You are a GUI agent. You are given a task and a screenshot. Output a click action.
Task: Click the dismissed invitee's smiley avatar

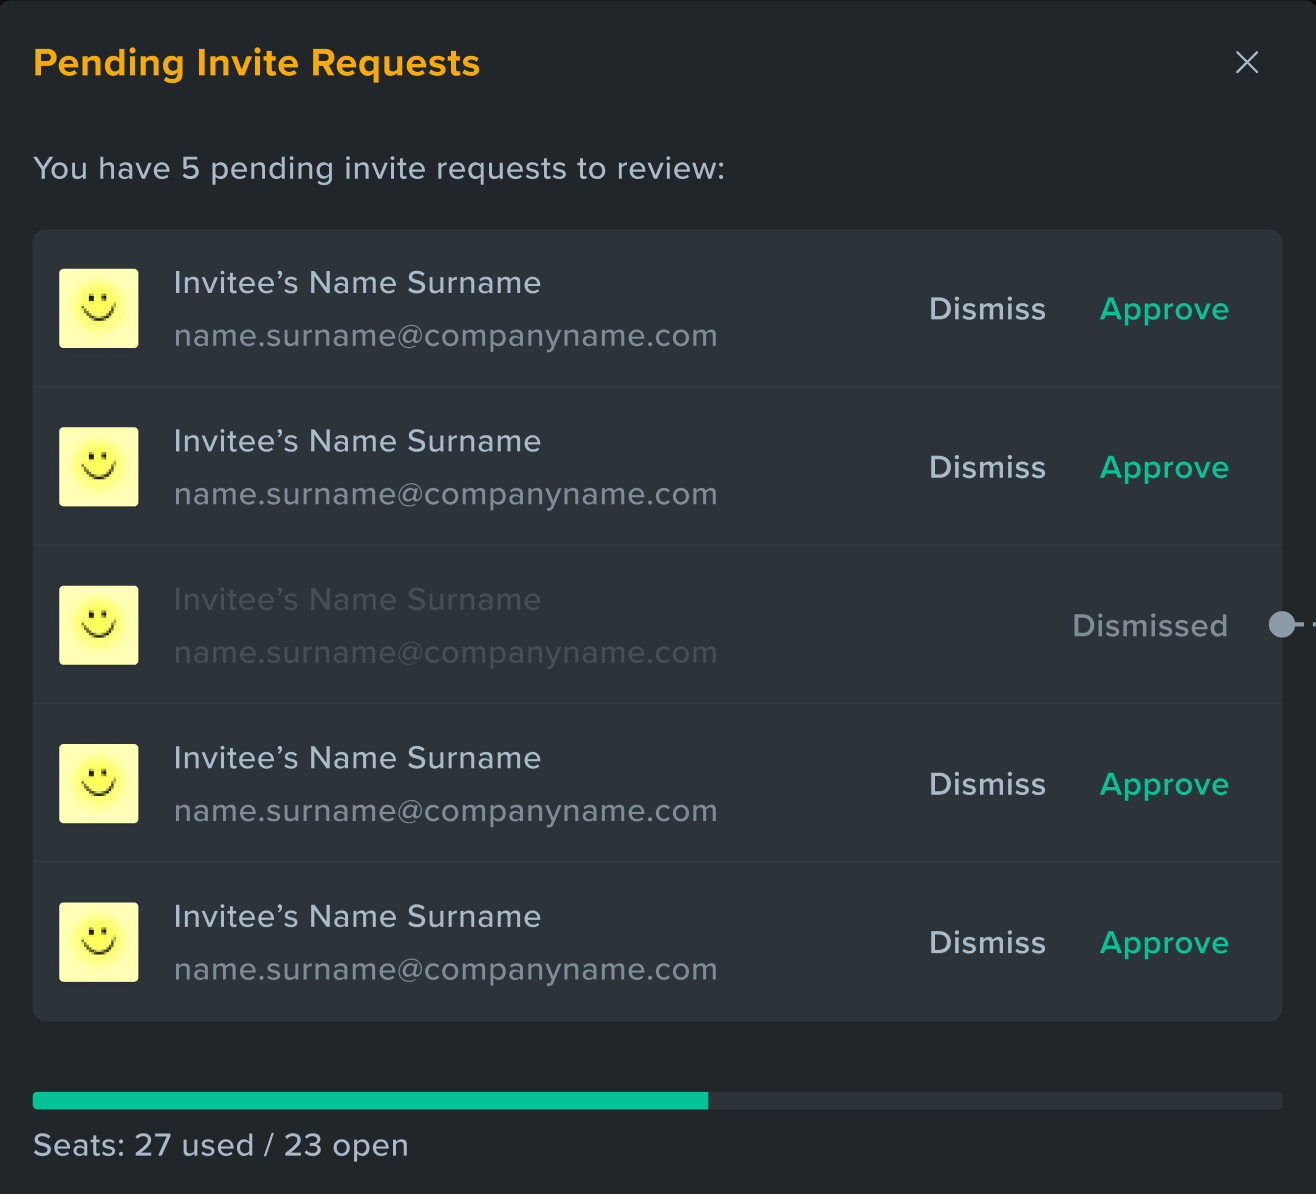coord(99,625)
